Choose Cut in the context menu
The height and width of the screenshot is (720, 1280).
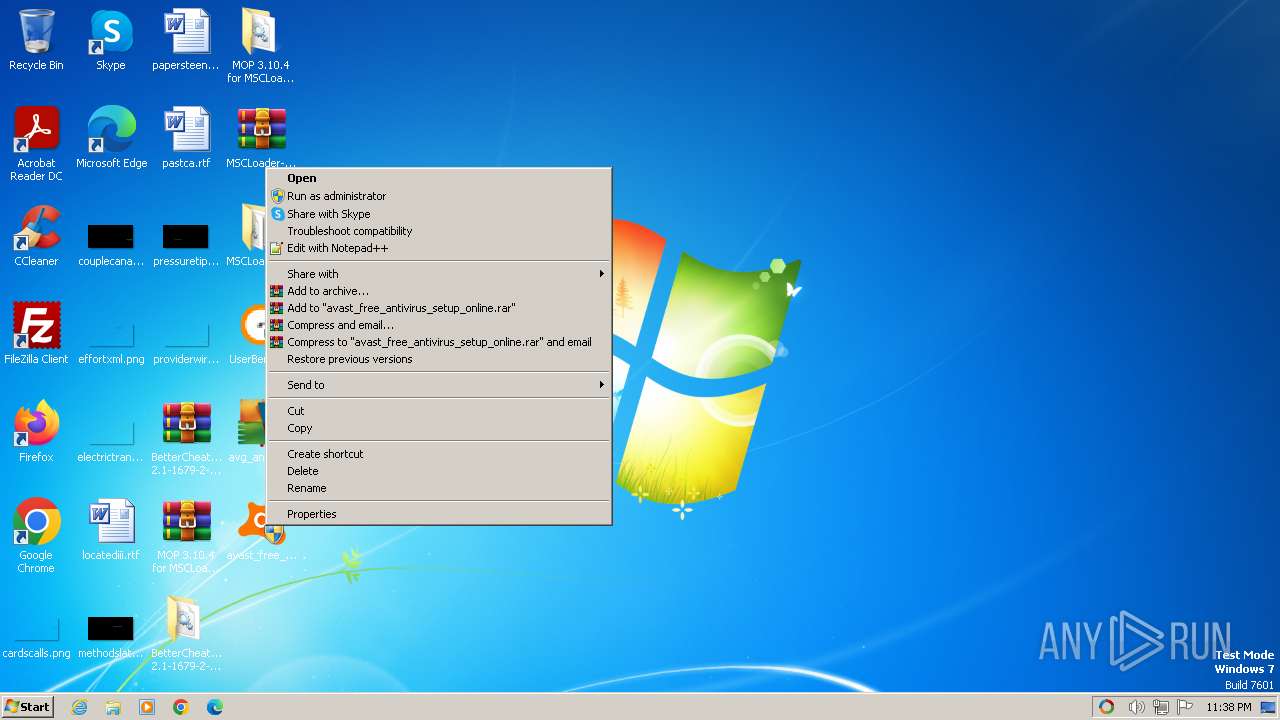[439, 411]
